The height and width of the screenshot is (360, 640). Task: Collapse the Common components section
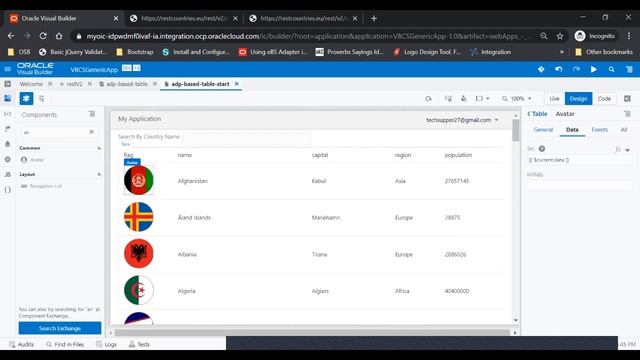(x=99, y=148)
